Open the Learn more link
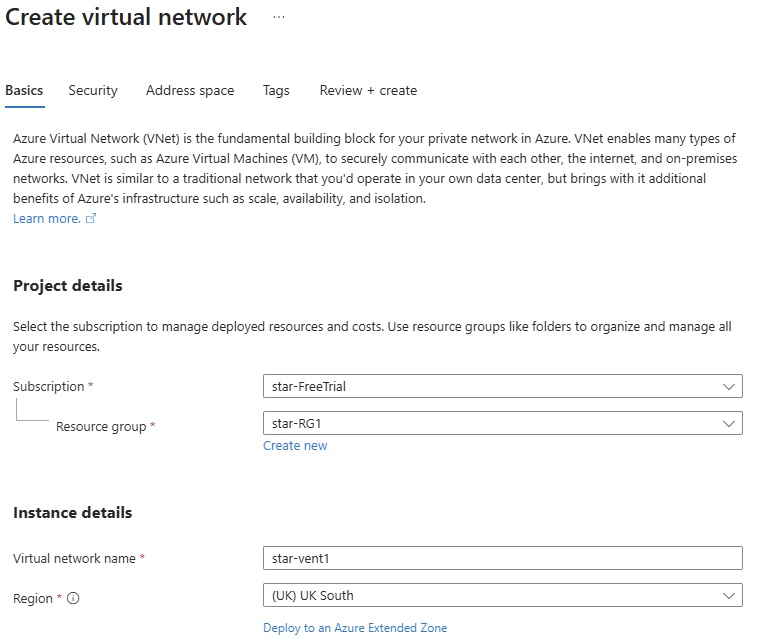The height and width of the screenshot is (644, 766). [46, 218]
